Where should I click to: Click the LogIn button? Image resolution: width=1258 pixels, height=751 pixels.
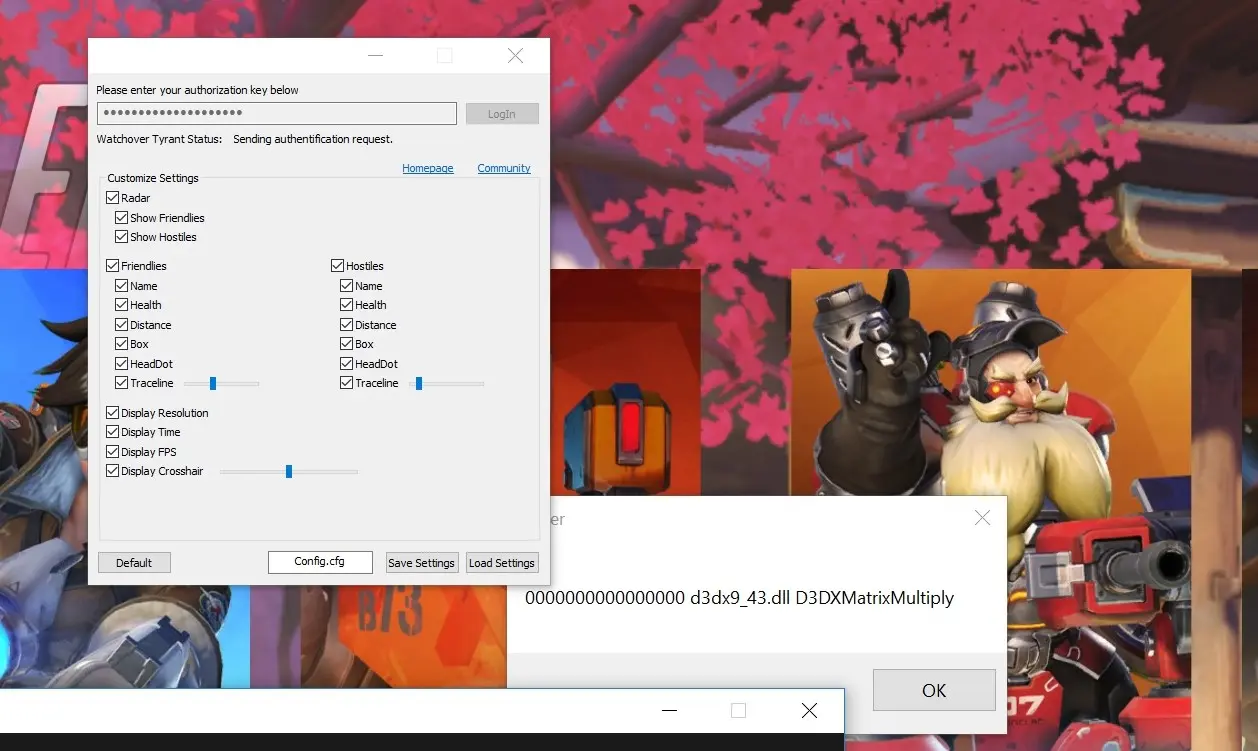[x=502, y=114]
